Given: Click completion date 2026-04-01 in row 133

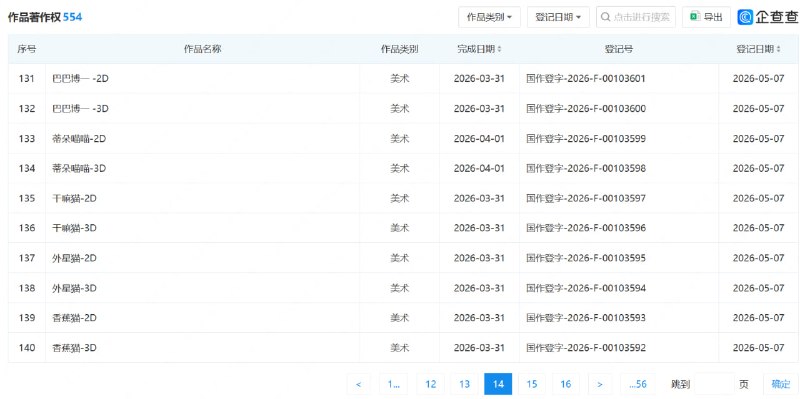Looking at the screenshot, I should coord(479,139).
